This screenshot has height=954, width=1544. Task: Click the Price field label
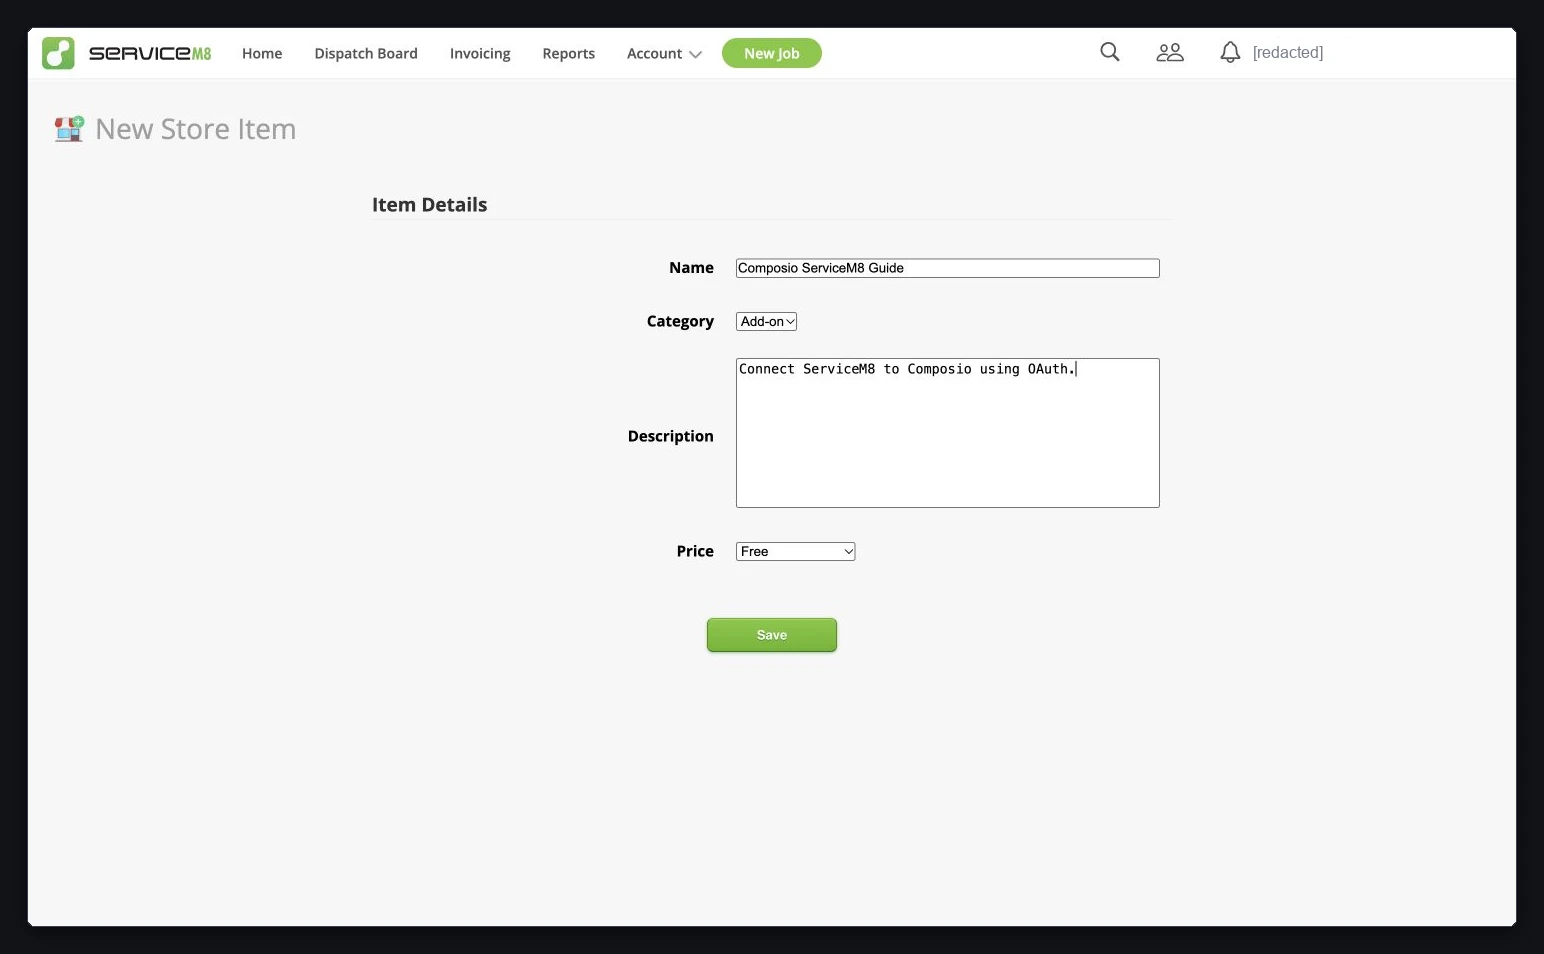click(x=695, y=551)
